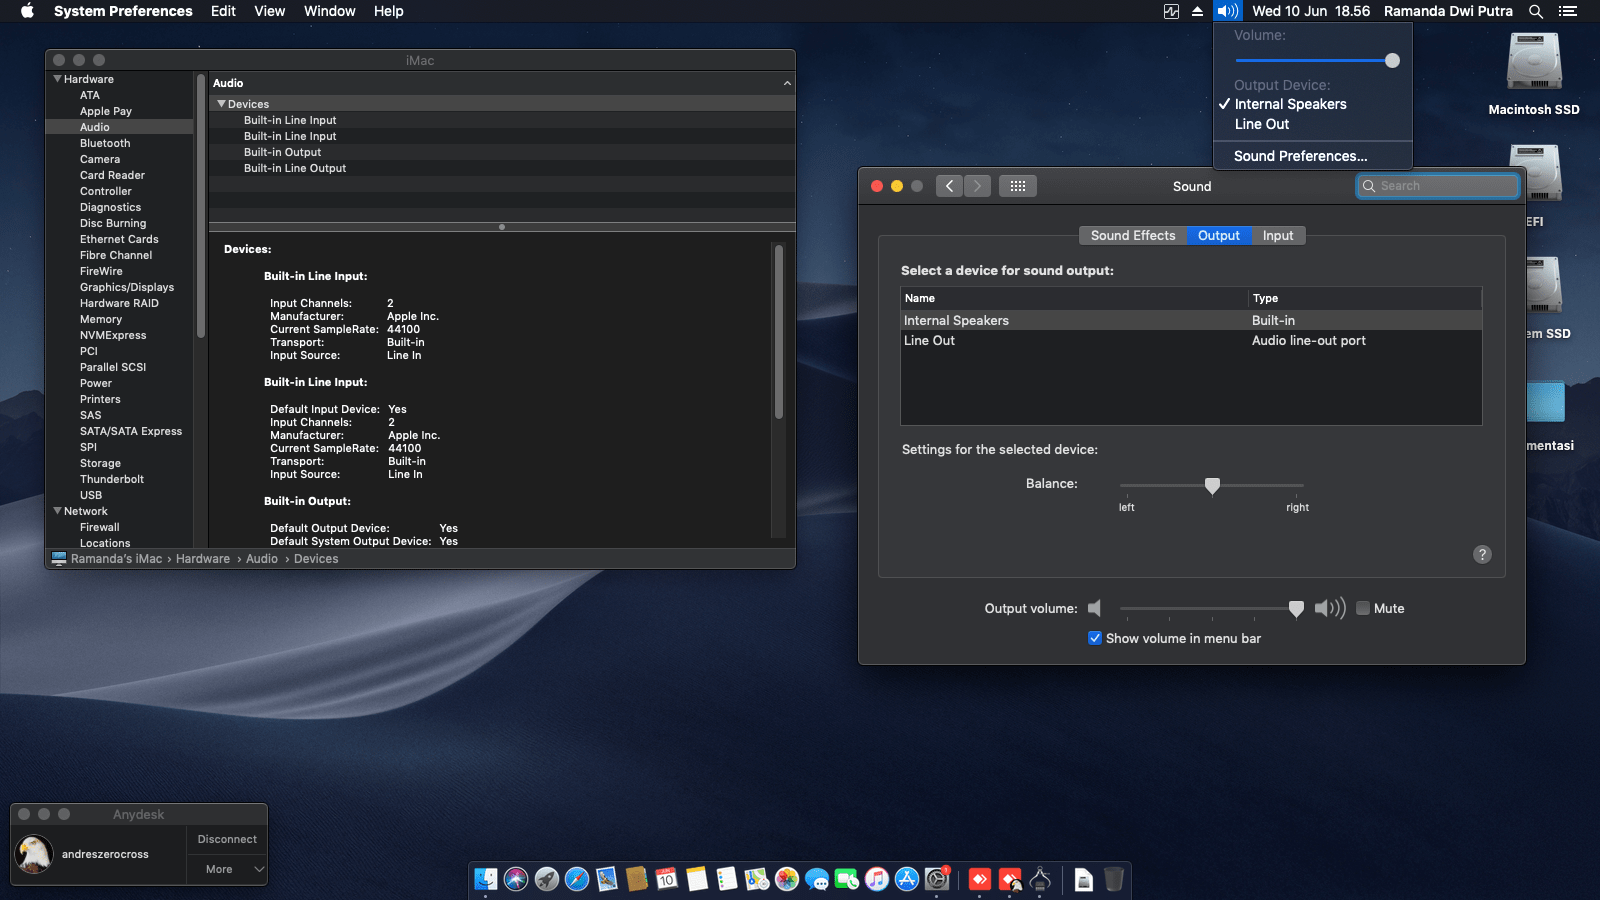Click the Disconnect button in Anydesk

[227, 839]
